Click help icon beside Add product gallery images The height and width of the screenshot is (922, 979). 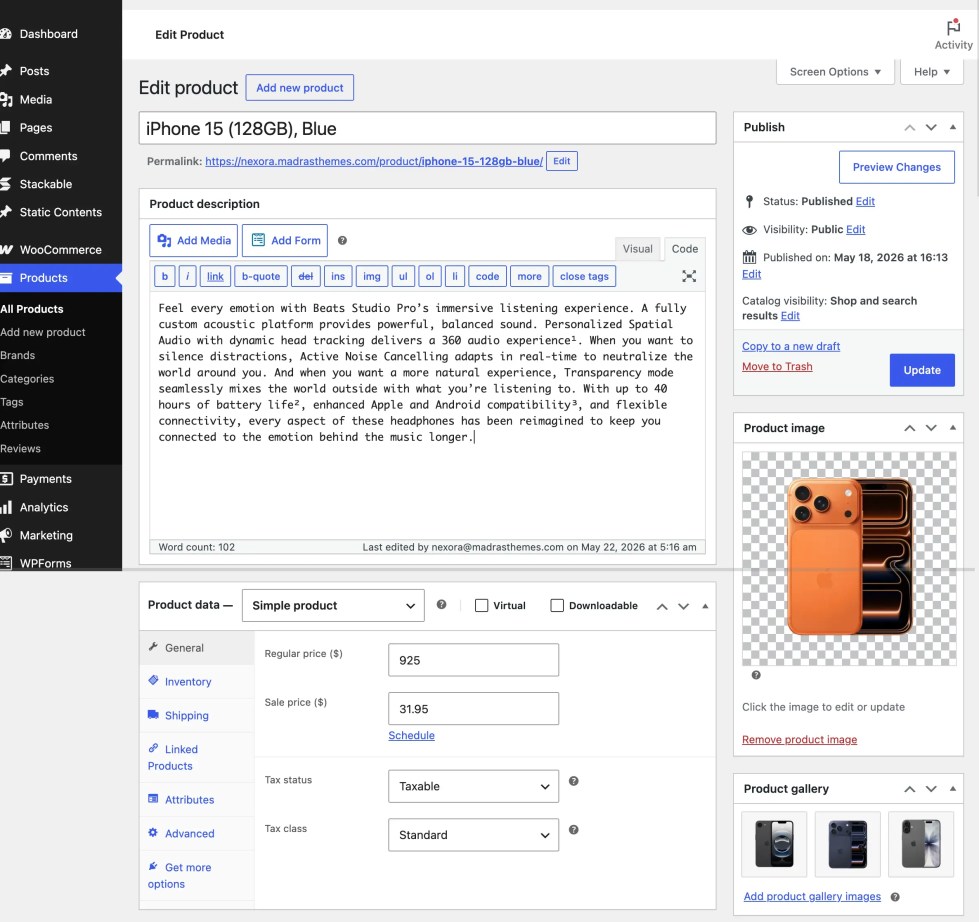[x=895, y=896]
